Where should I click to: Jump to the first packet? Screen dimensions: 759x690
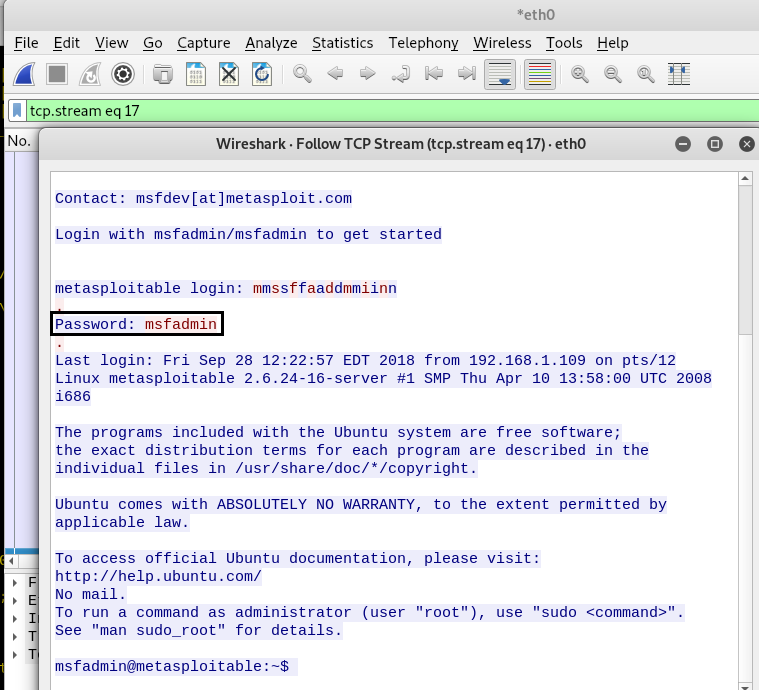[x=434, y=74]
